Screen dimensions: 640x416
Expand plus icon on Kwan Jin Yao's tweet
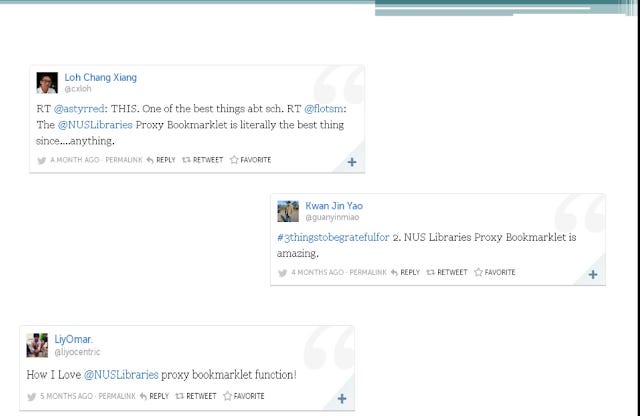593,274
